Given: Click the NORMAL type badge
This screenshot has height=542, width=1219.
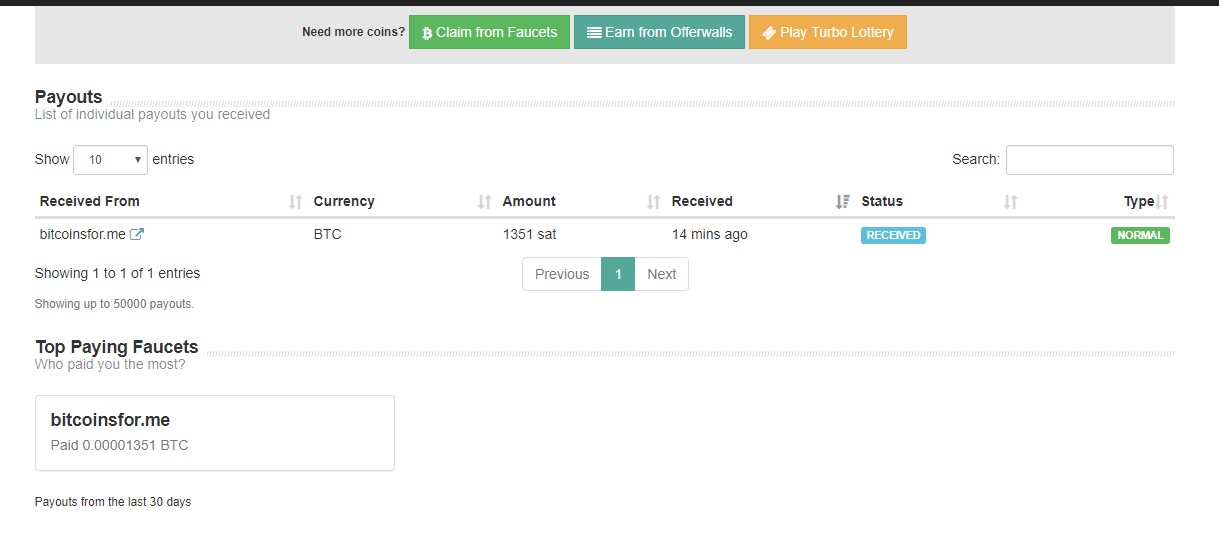Looking at the screenshot, I should pyautogui.click(x=1140, y=235).
